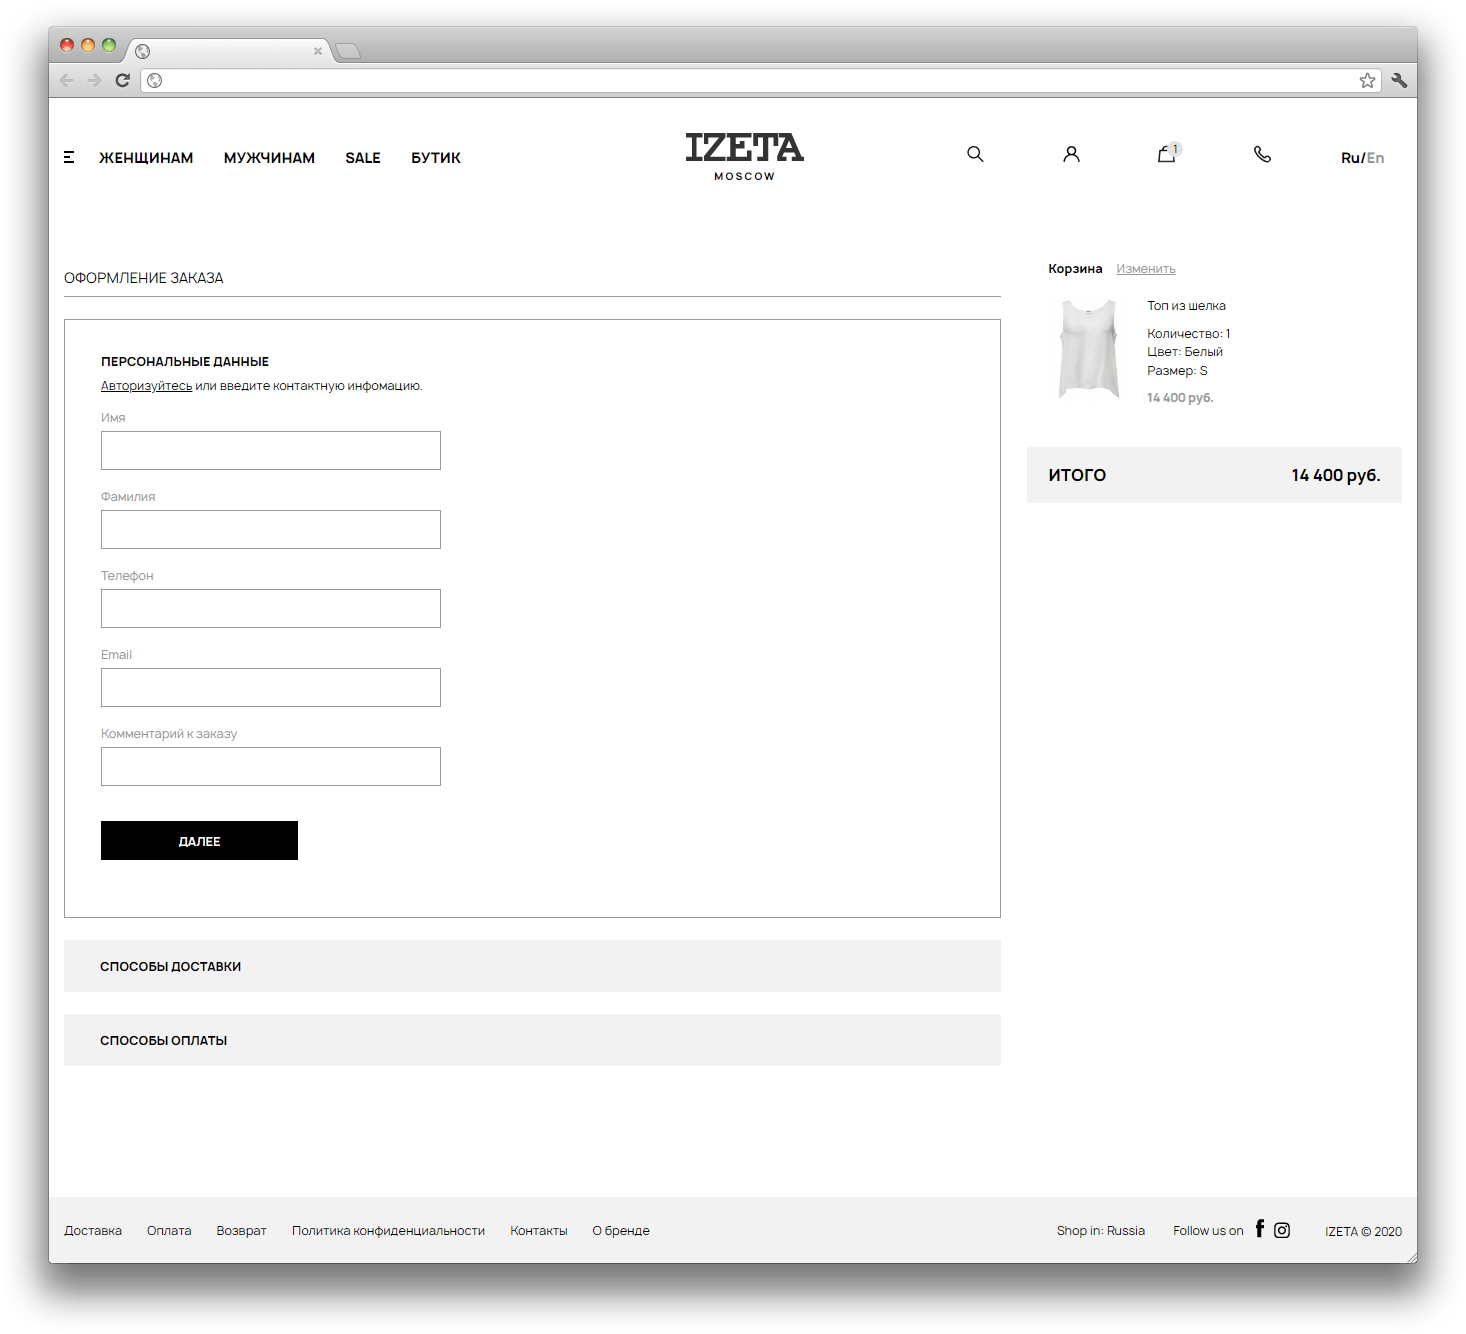Viewport: 1466px width, 1334px height.
Task: Open Политика конфиденциальности footer link
Action: tap(388, 1231)
